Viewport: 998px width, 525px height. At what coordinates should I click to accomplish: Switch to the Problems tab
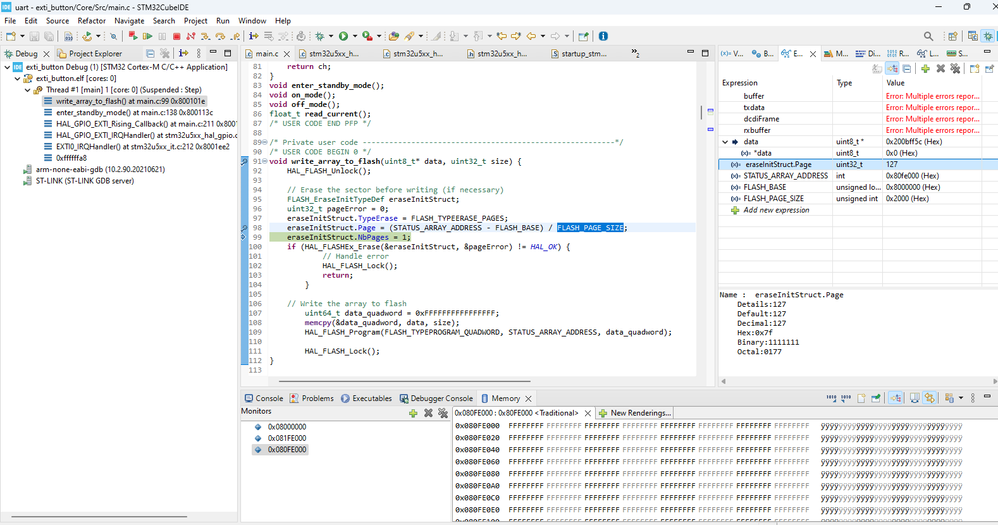point(311,398)
